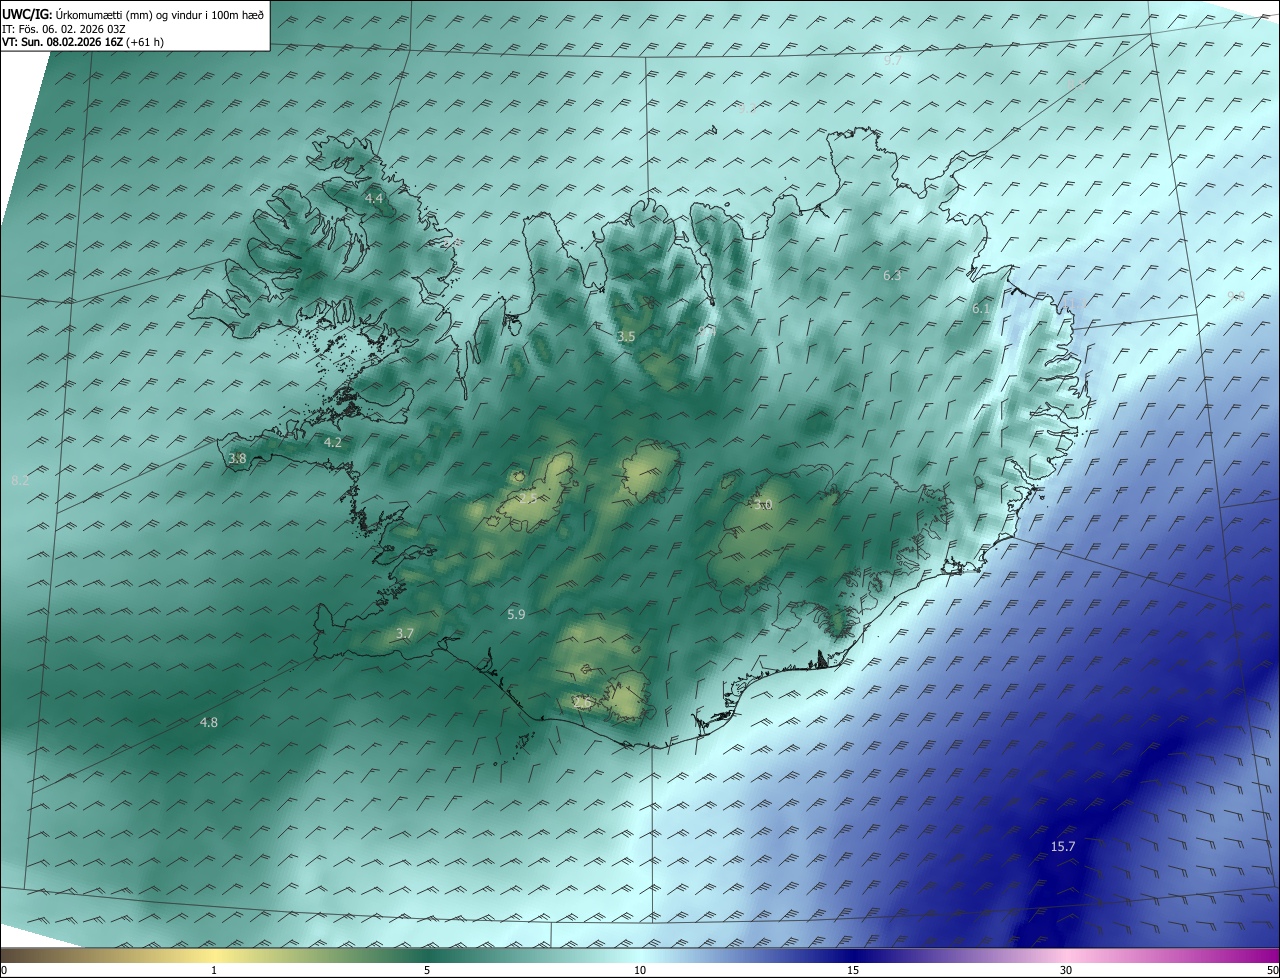
Task: Click the 5 tick on the color scale
Action: 427,970
